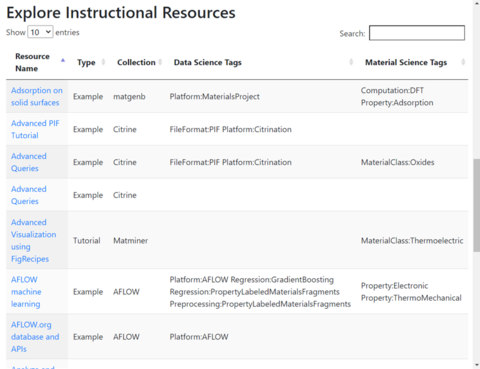Click sort arrows beside Type column
This screenshot has width=480, height=369.
point(103,62)
